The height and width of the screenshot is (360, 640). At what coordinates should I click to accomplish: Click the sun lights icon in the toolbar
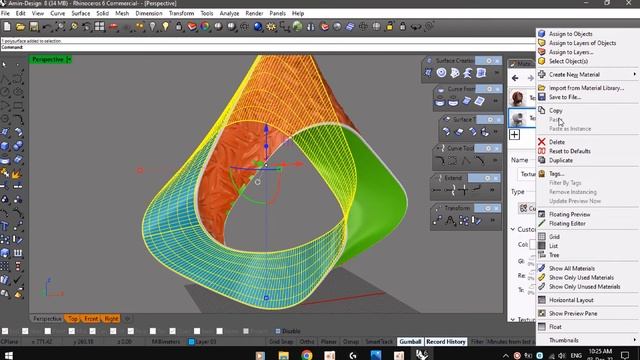click(x=271, y=27)
